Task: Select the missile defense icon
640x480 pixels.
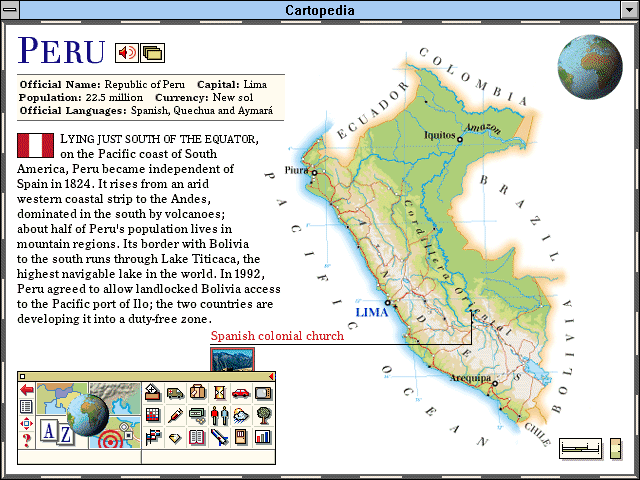Action: (x=220, y=438)
